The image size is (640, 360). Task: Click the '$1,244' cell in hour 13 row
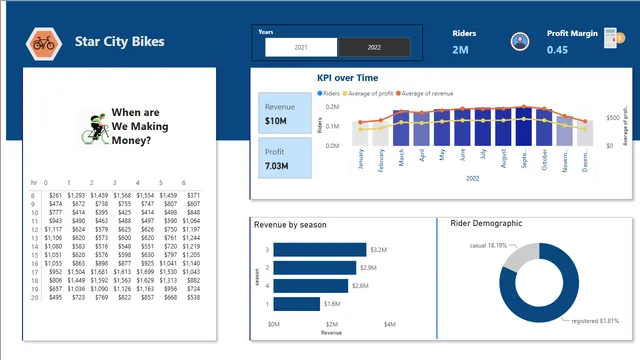(191, 238)
